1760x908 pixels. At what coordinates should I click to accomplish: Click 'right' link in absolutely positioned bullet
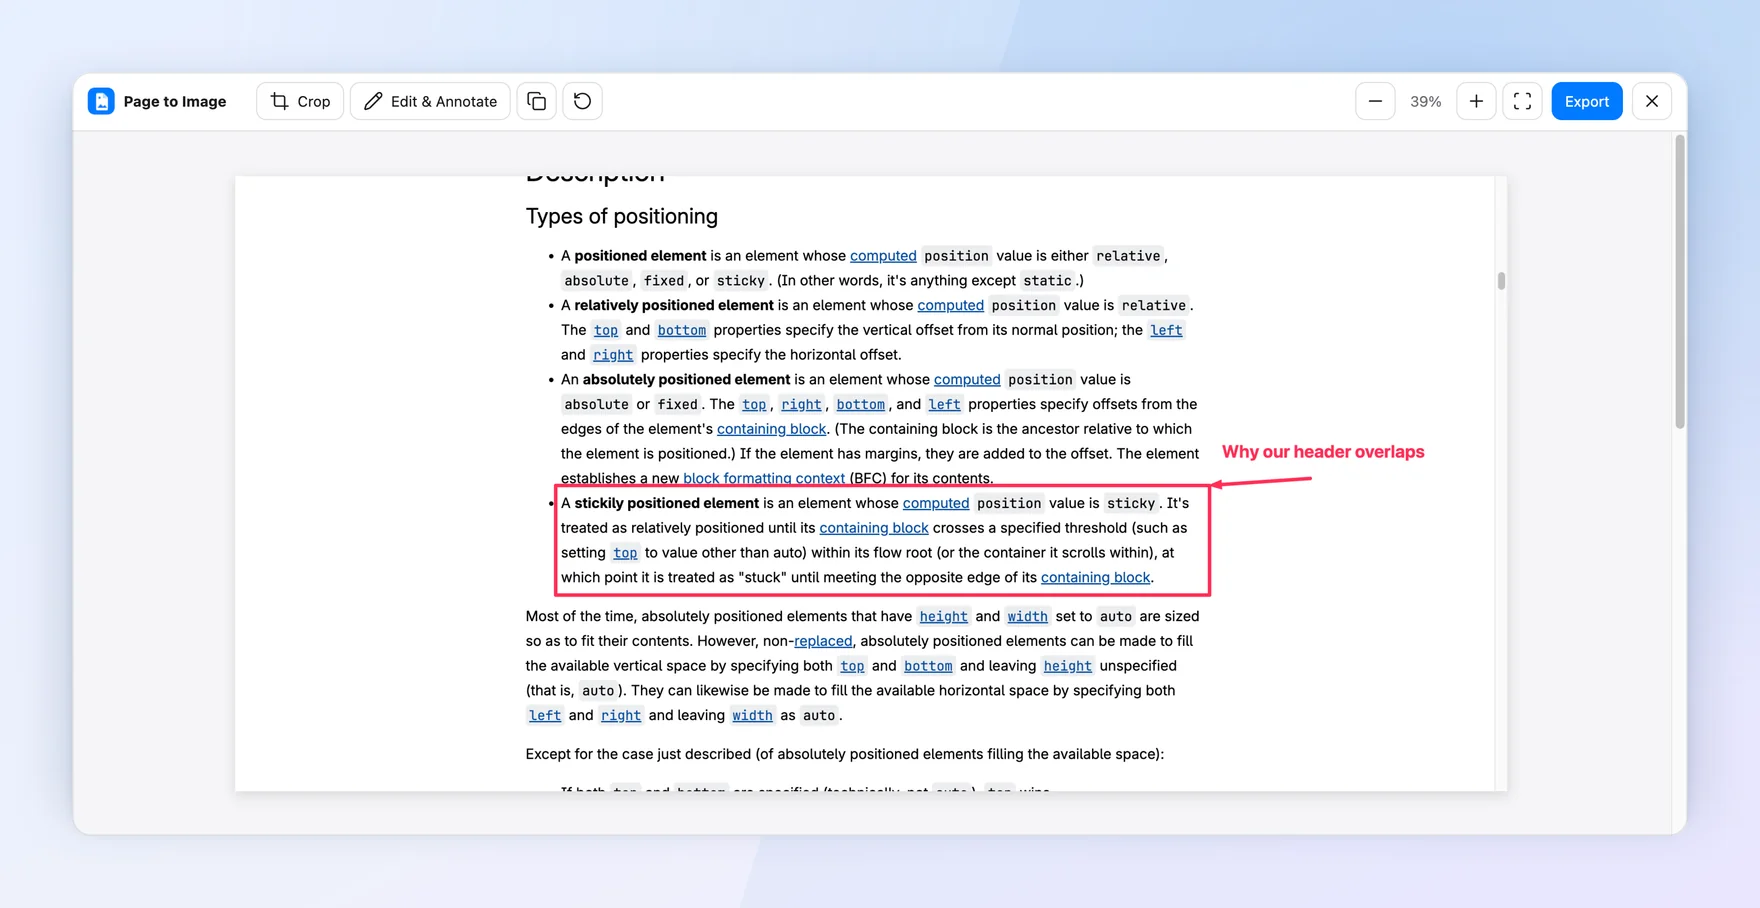(x=801, y=404)
